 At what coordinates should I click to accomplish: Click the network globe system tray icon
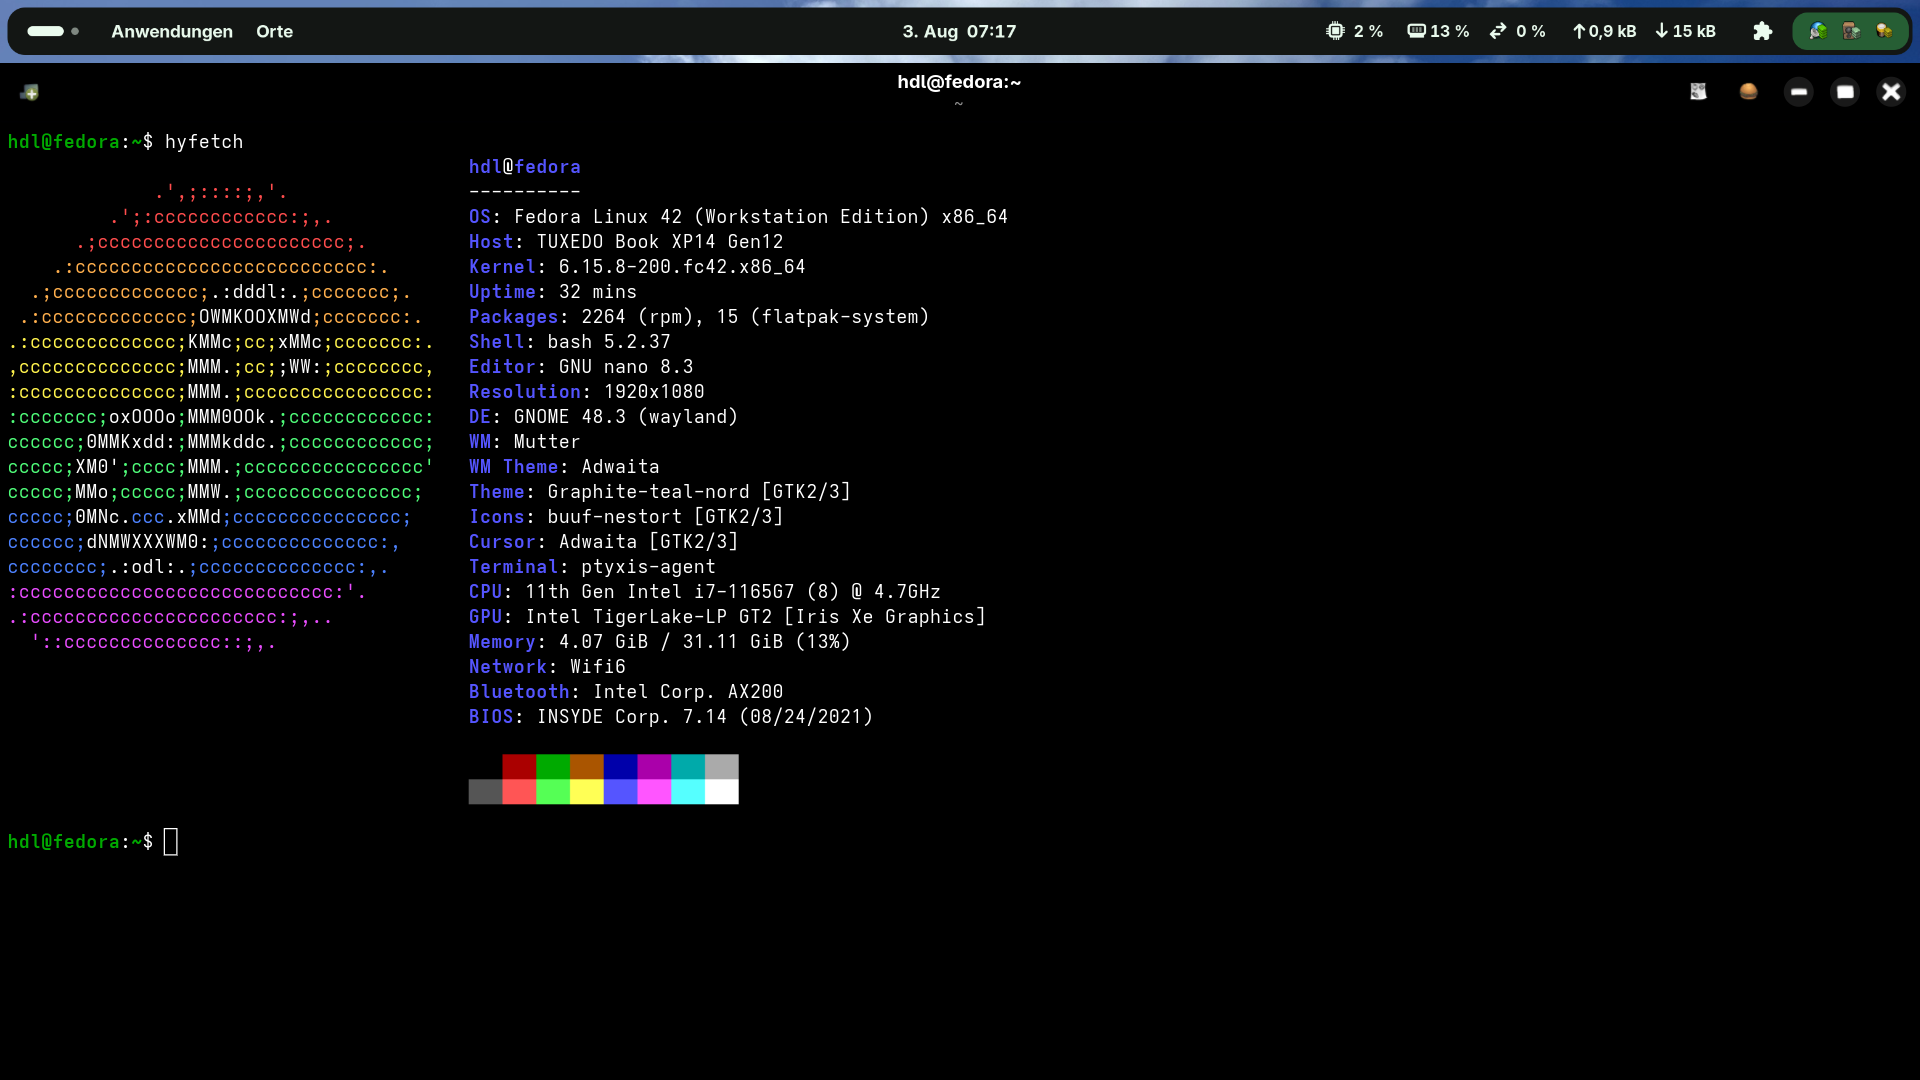pos(1818,31)
